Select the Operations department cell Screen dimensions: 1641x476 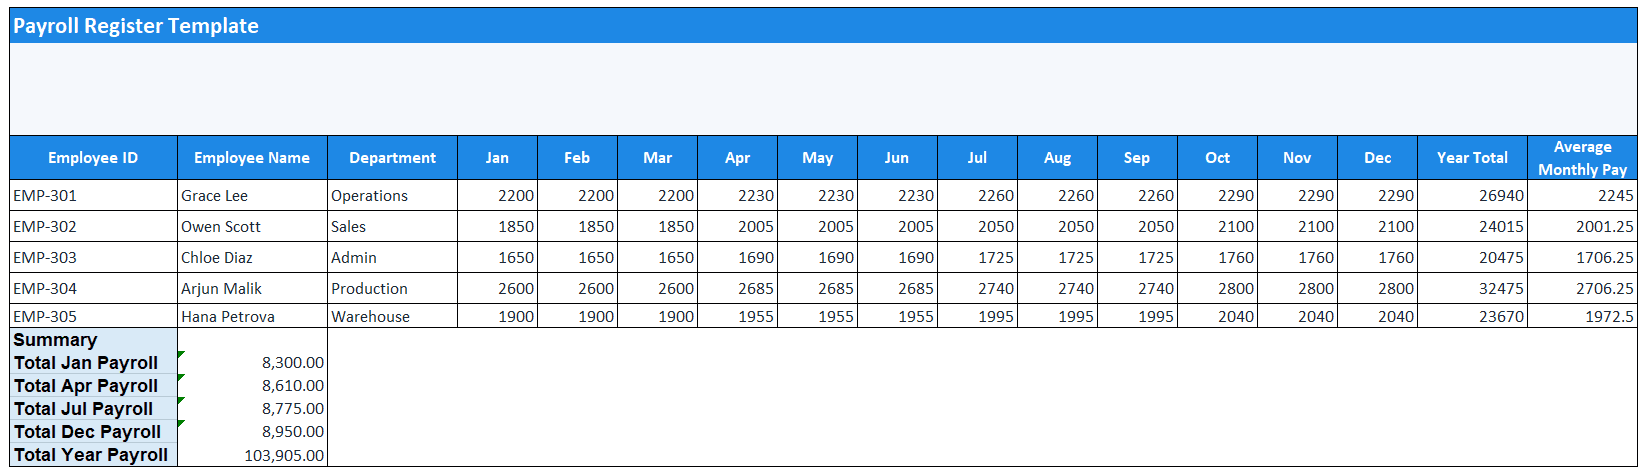click(x=392, y=195)
